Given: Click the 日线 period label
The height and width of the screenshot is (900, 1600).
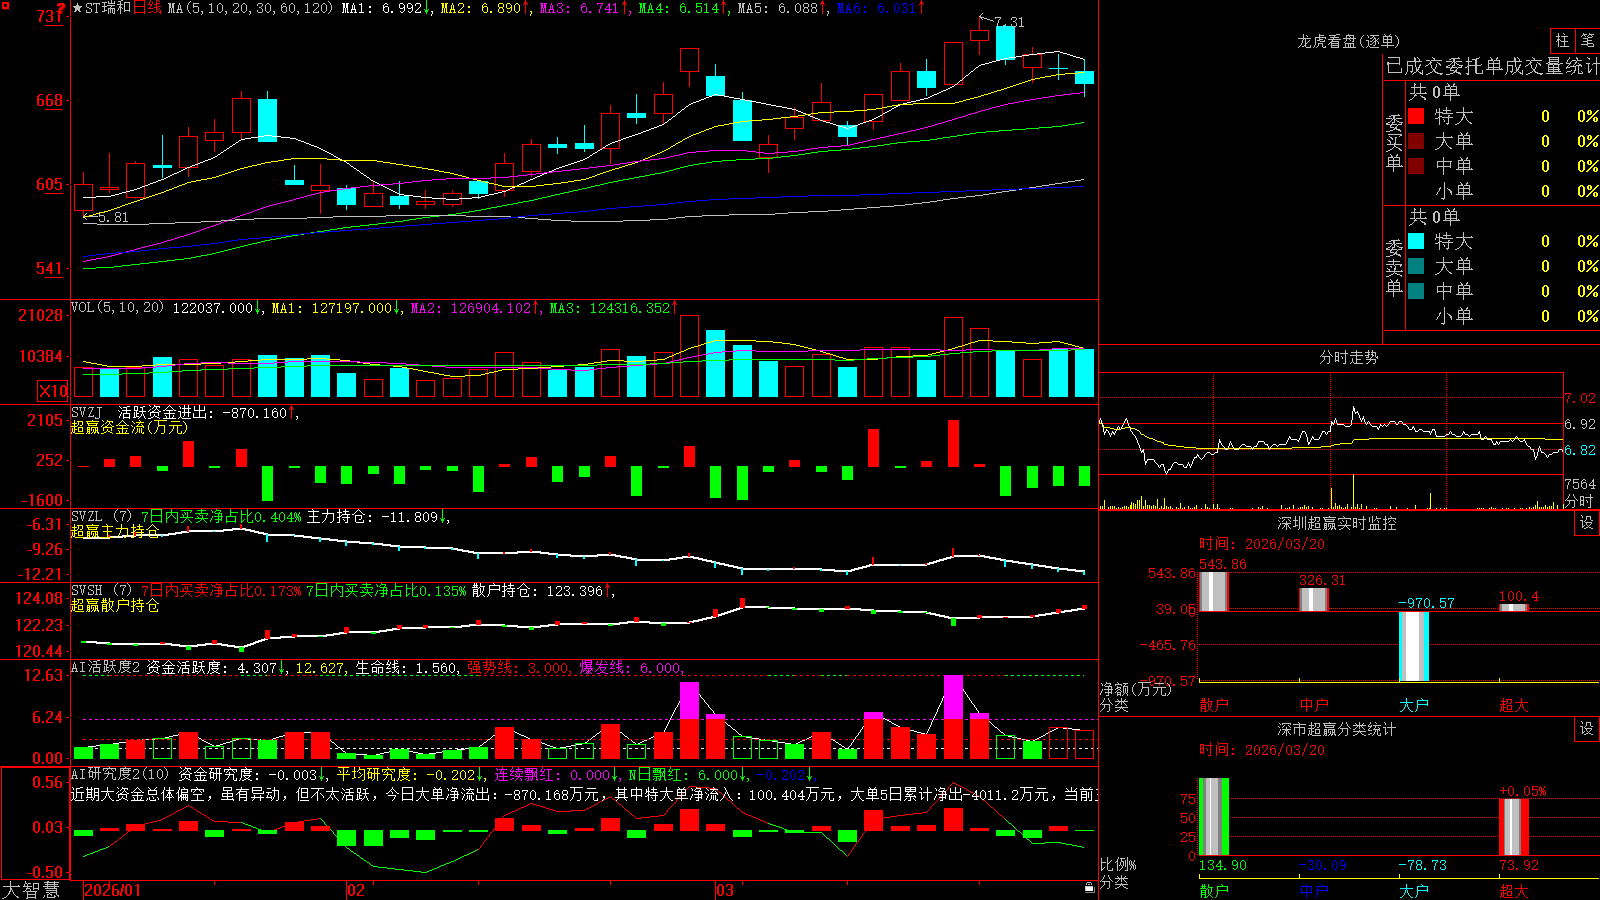Looking at the screenshot, I should (x=147, y=8).
